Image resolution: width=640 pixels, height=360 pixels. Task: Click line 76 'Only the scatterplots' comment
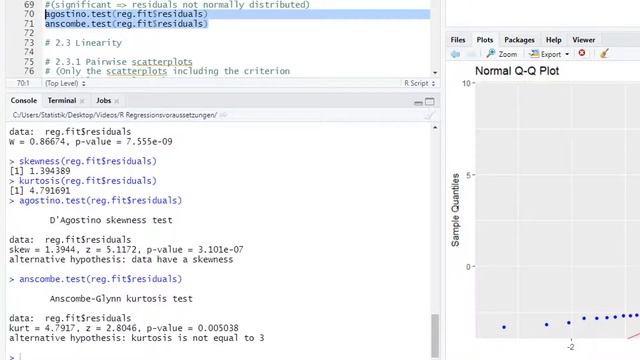[x=167, y=71]
